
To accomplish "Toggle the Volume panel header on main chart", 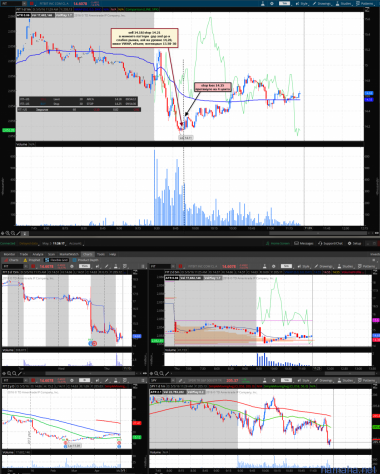I will pos(22,144).
